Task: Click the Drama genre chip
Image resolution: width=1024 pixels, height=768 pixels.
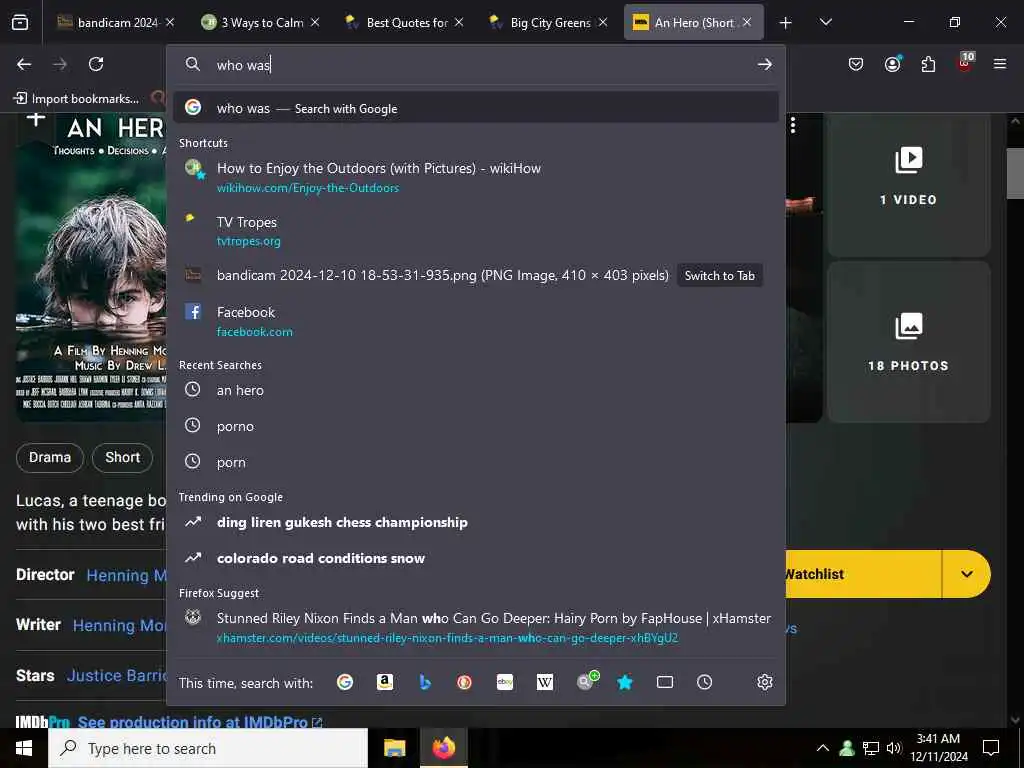Action: [x=50, y=457]
